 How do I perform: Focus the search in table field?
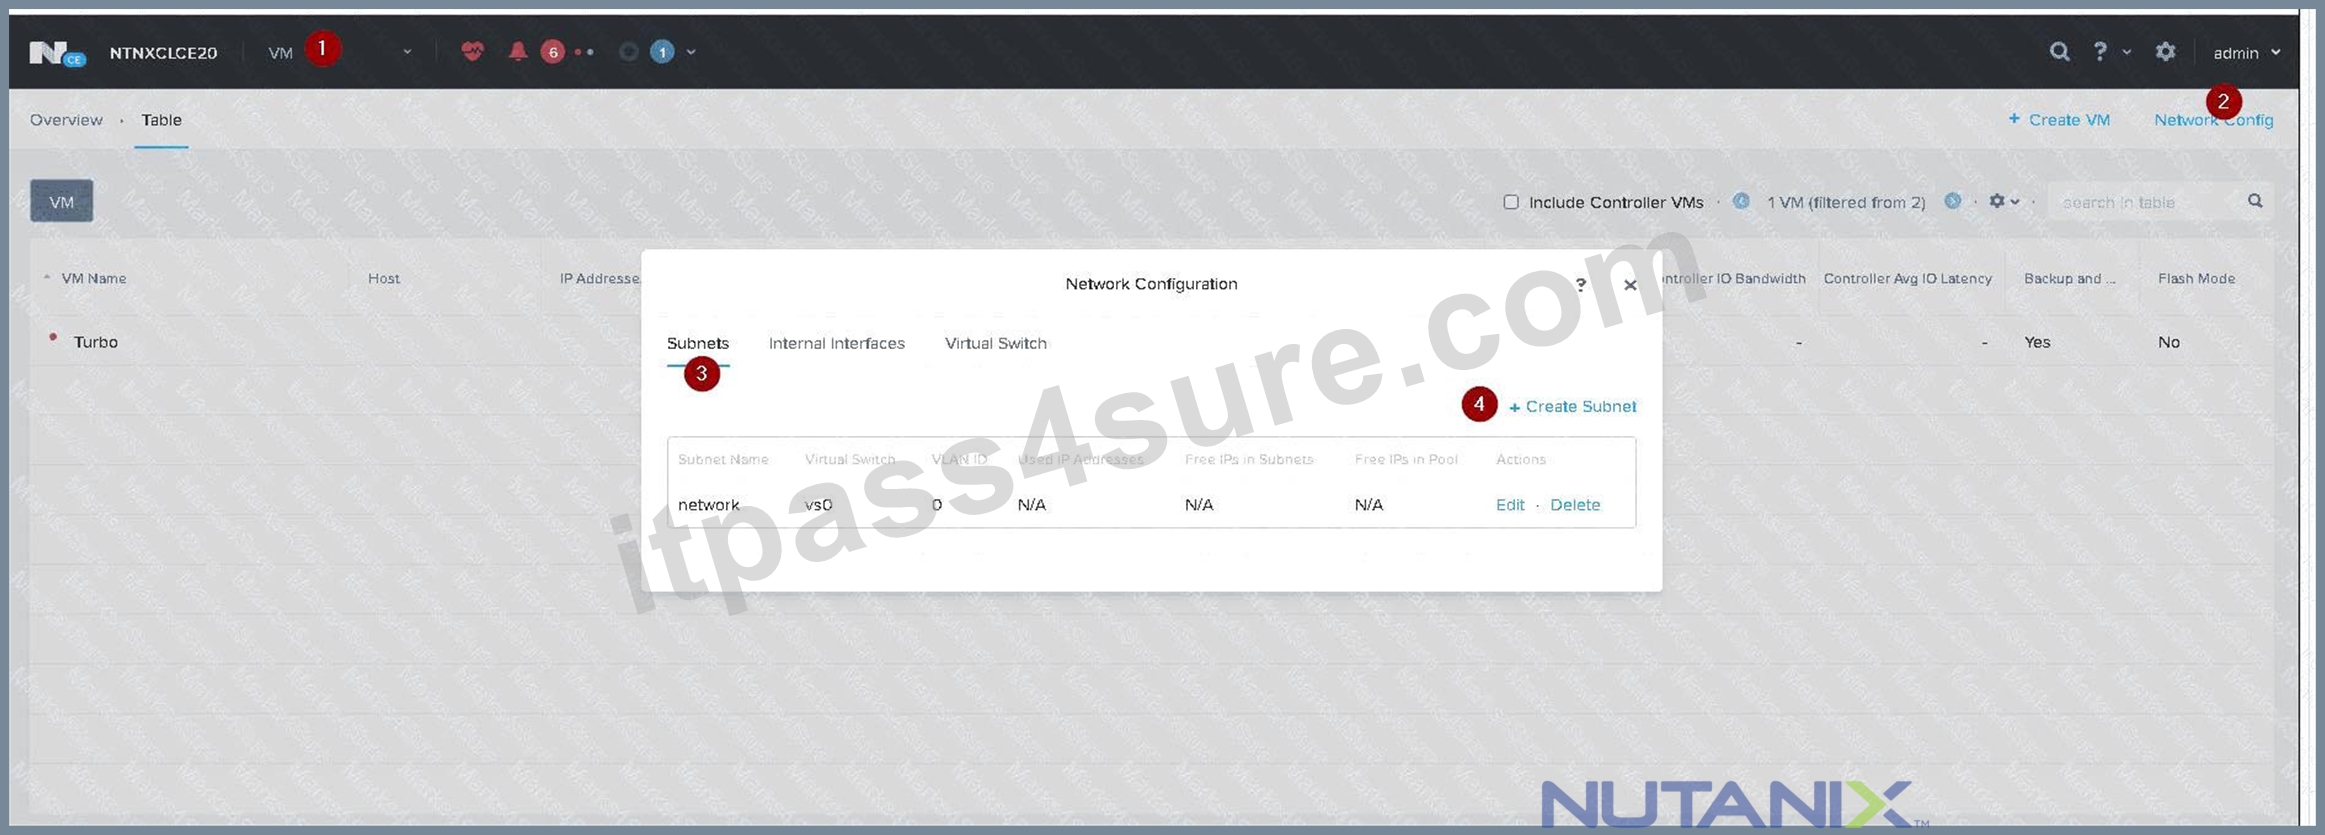click(x=2152, y=202)
